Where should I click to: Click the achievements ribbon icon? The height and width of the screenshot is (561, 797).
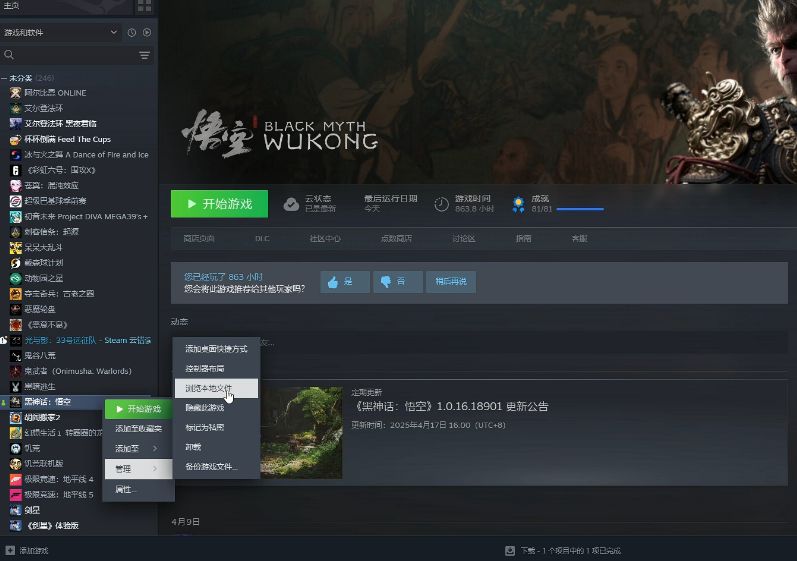[x=518, y=204]
